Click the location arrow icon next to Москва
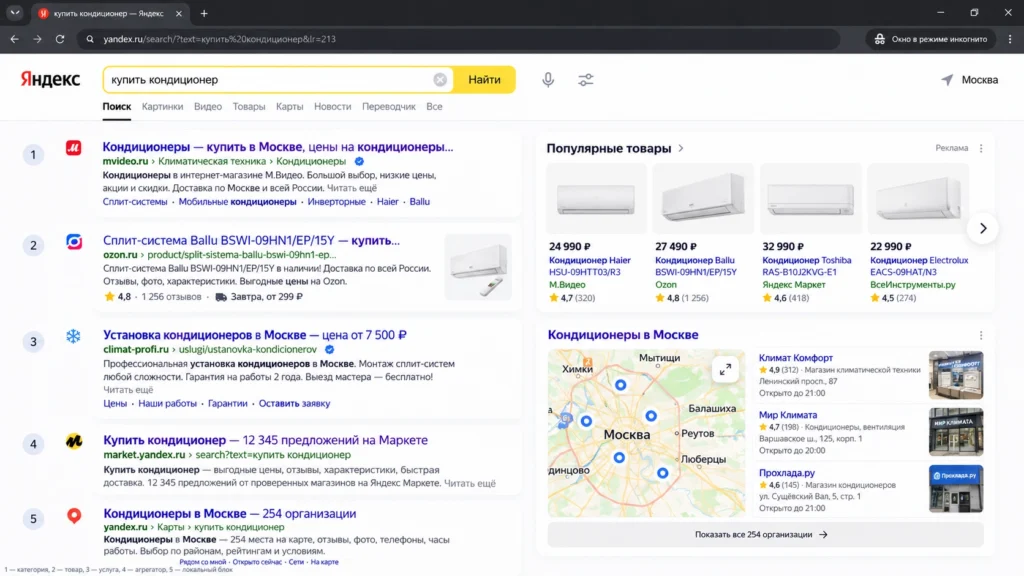The height and width of the screenshot is (576, 1024). pos(947,80)
